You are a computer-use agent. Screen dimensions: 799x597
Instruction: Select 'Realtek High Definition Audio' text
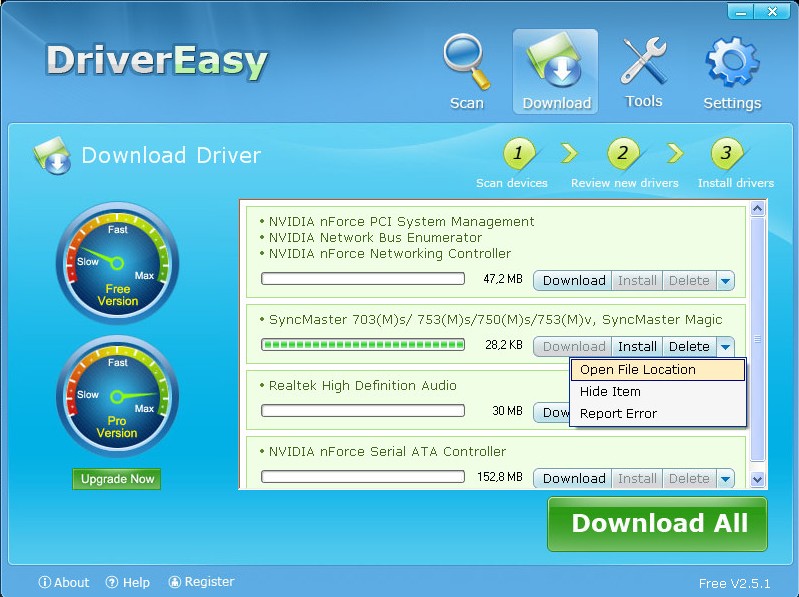(362, 386)
